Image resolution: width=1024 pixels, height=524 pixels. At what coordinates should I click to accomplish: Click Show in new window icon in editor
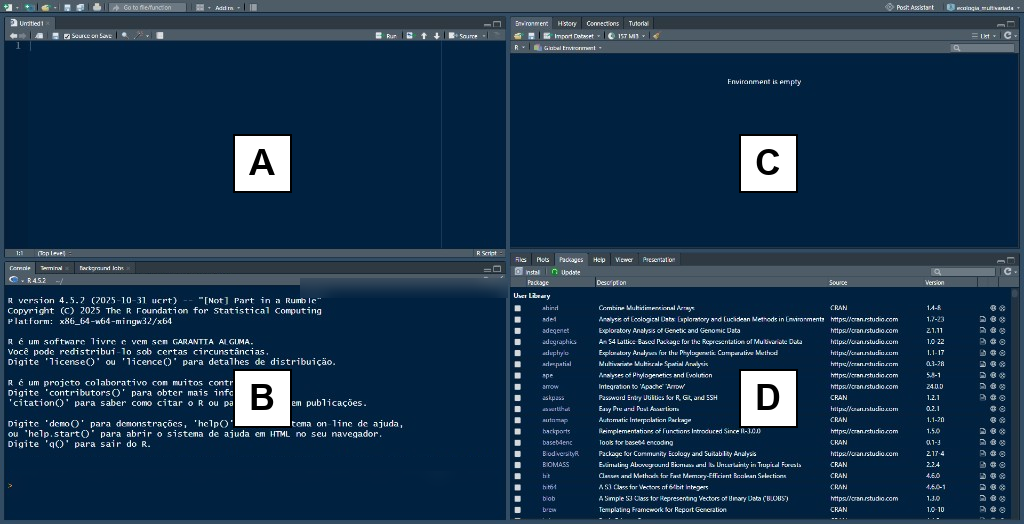pyautogui.click(x=39, y=36)
